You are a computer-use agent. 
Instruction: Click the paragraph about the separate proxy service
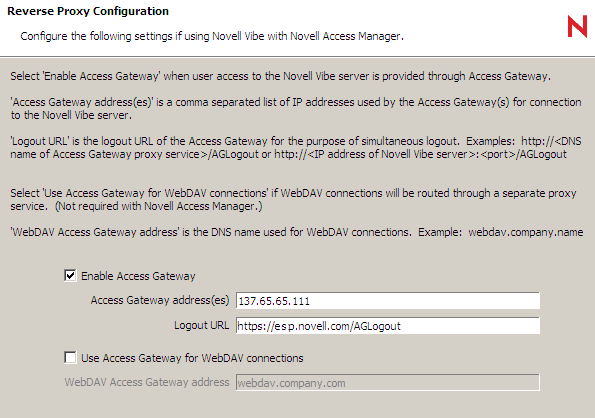293,200
